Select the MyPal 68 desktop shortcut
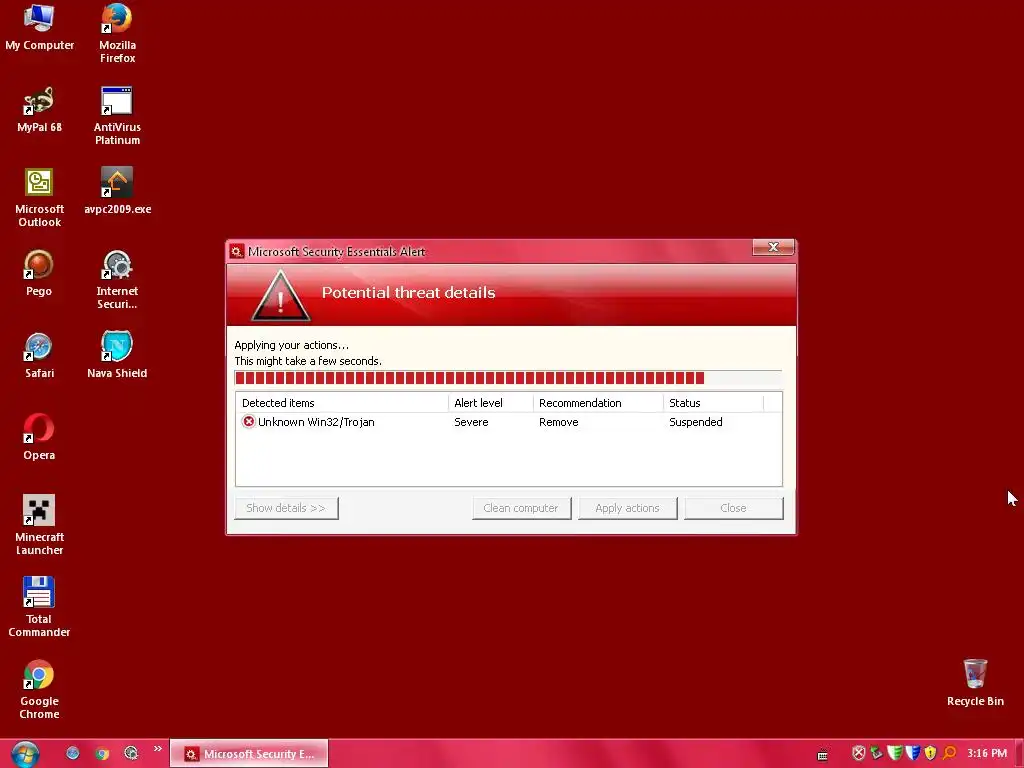 [39, 109]
